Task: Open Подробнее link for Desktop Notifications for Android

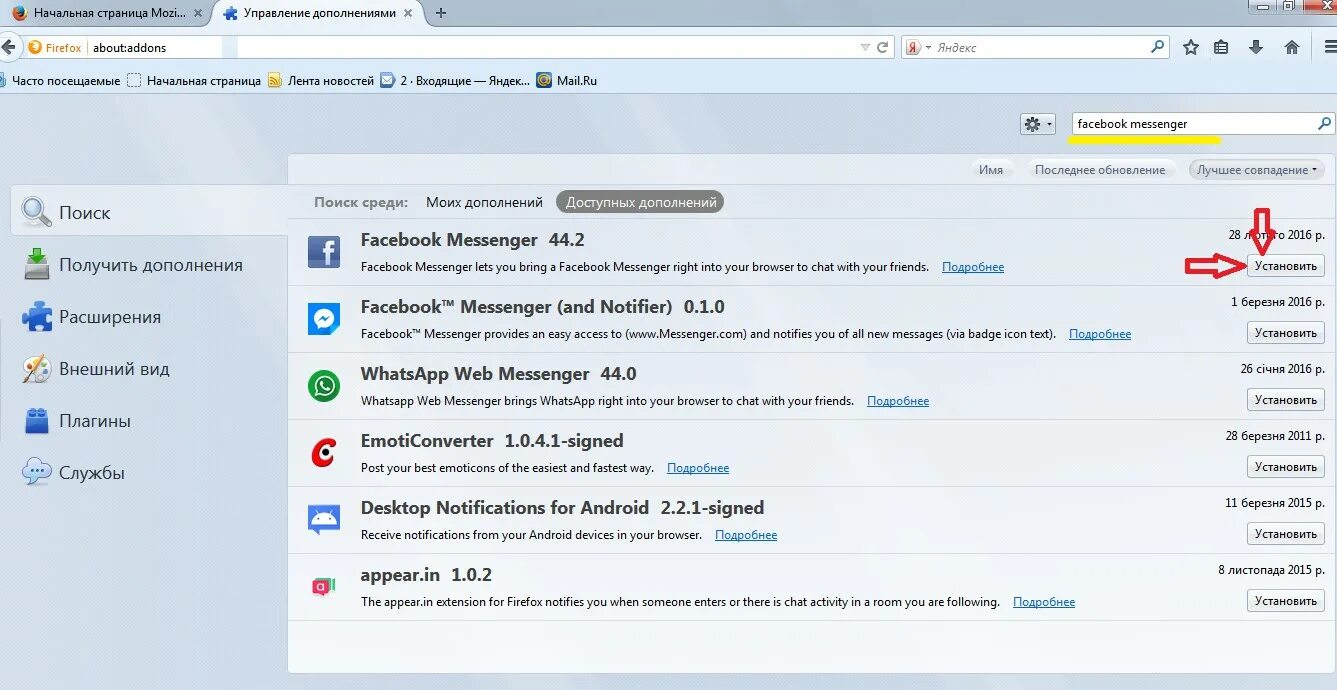Action: [746, 535]
